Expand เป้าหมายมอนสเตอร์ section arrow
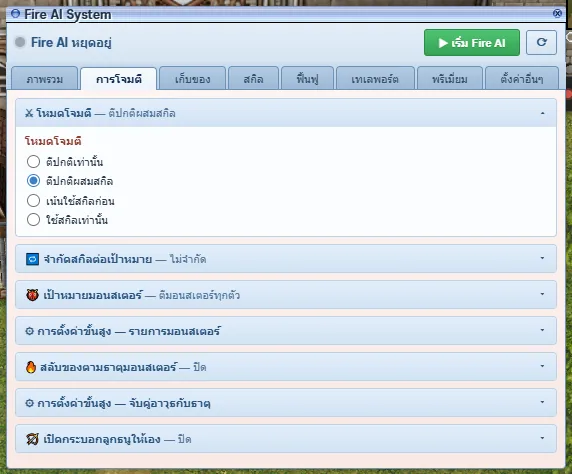 pos(542,294)
